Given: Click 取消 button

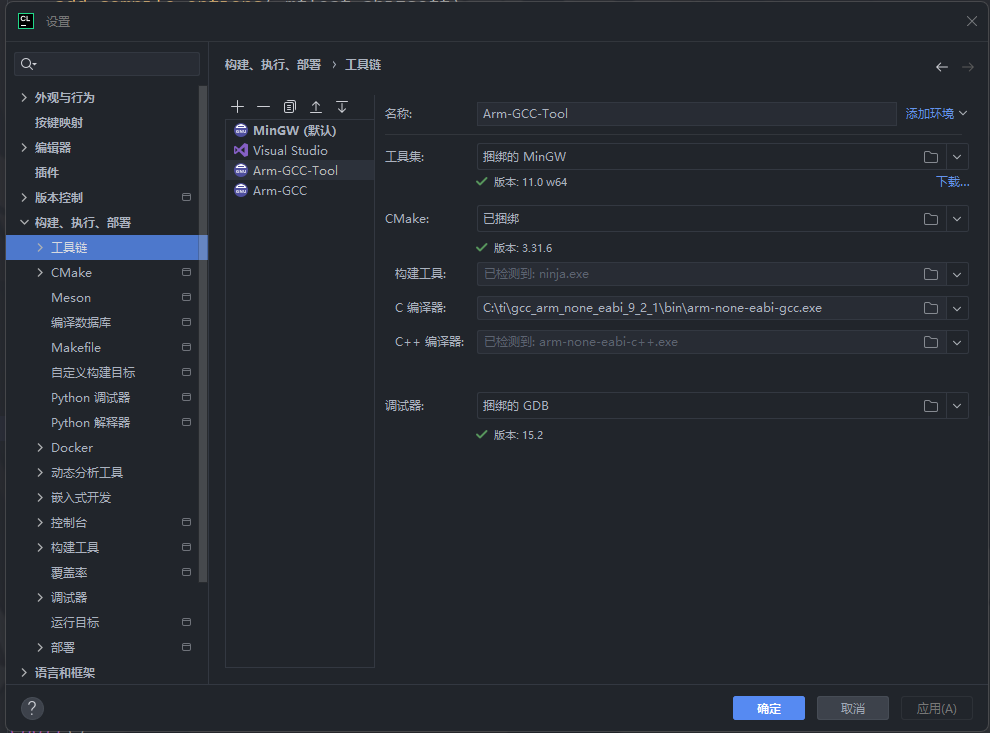Looking at the screenshot, I should coord(852,708).
